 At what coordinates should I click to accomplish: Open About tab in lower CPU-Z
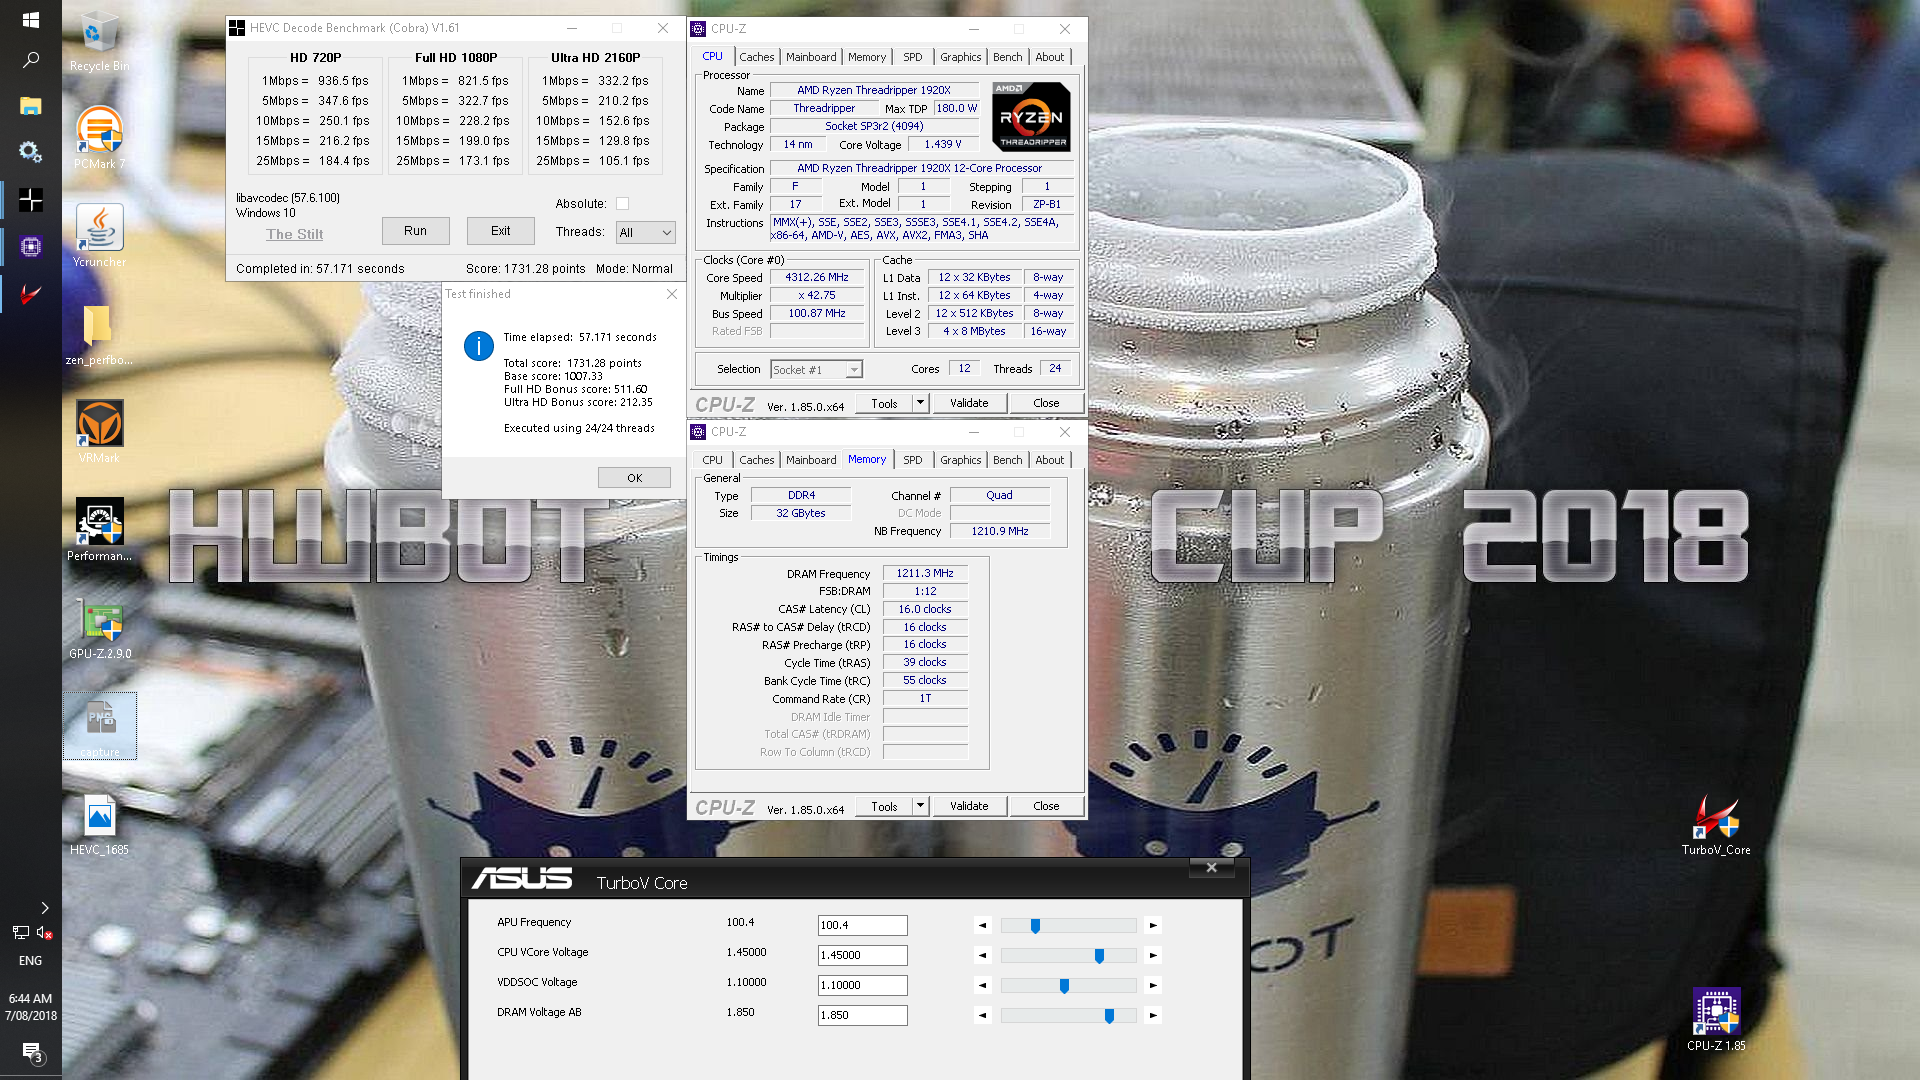tap(1049, 460)
